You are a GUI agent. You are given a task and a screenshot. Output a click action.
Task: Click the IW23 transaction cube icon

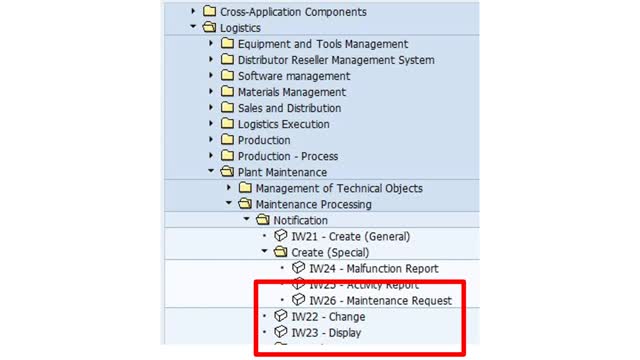(281, 332)
